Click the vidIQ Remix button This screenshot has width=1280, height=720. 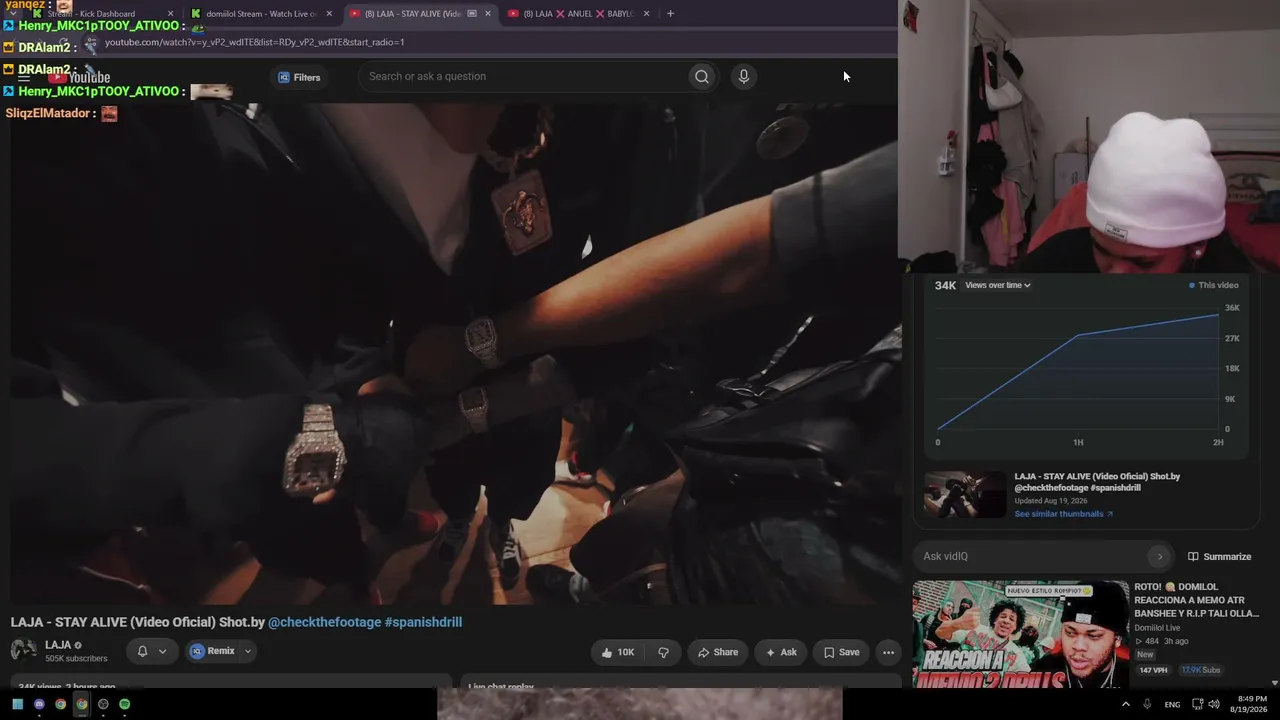coord(213,651)
